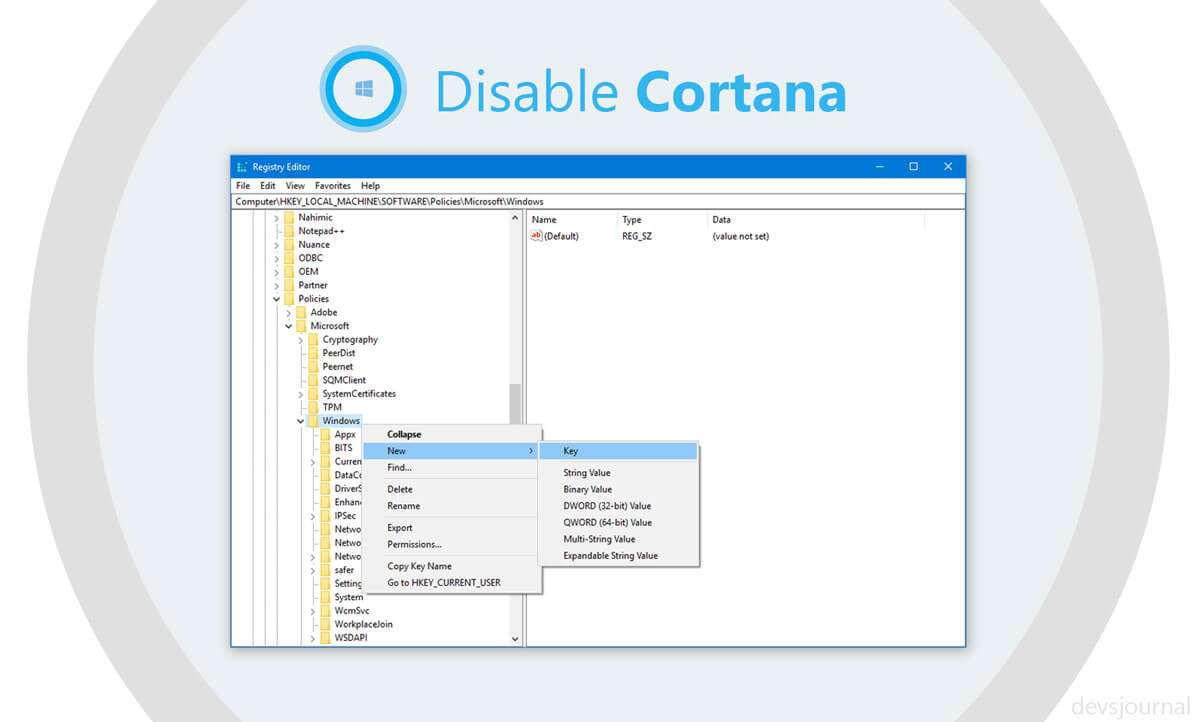Viewport: 1200px width, 722px height.
Task: Choose Find... in the context menu
Action: point(452,468)
